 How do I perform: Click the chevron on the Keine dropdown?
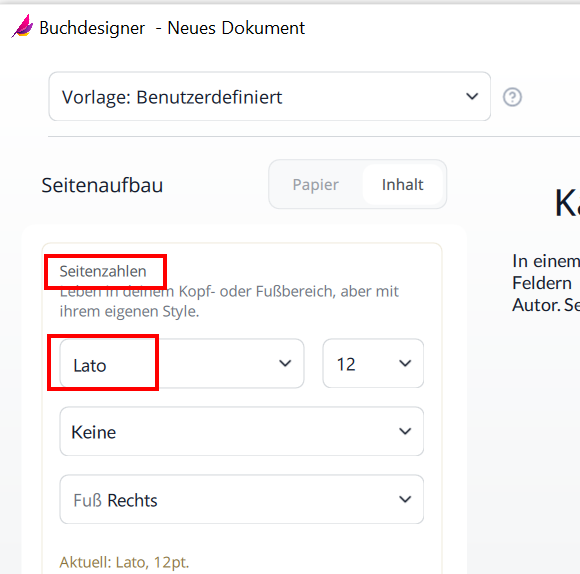pyautogui.click(x=405, y=431)
